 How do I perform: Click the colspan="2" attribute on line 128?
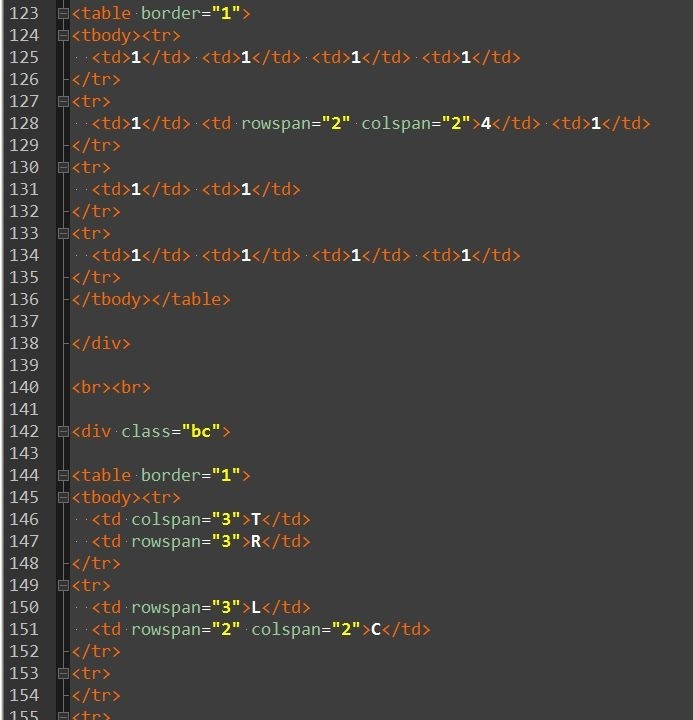(x=416, y=124)
